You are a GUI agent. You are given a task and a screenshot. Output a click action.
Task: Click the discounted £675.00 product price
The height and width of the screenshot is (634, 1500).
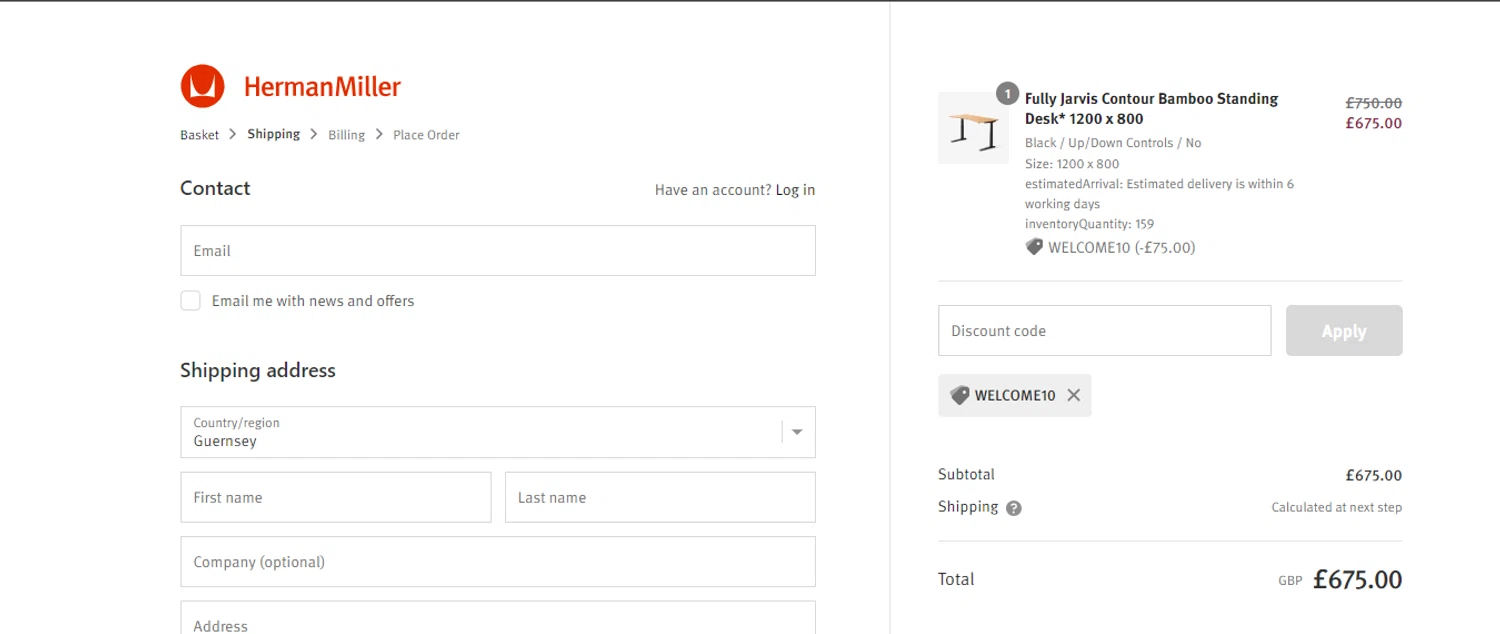pyautogui.click(x=1374, y=123)
